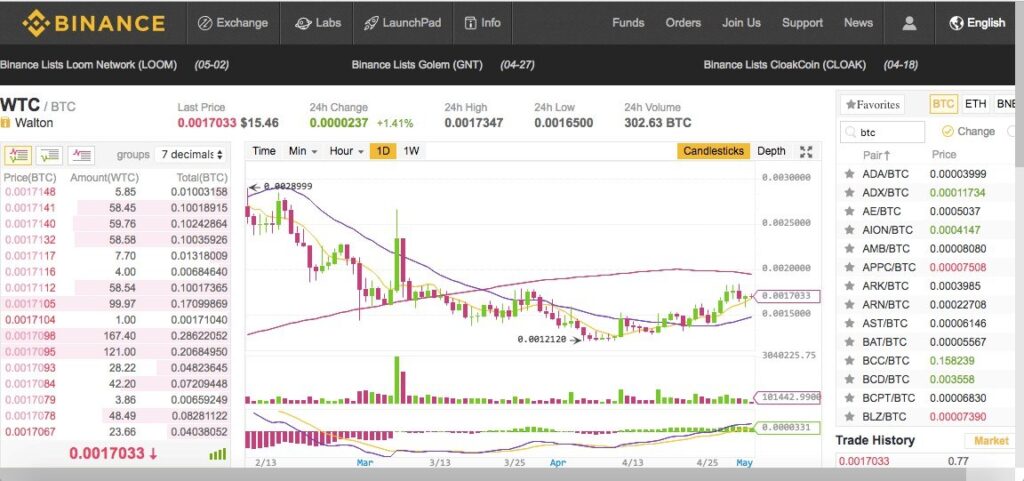Select the Time chart interval
The height and width of the screenshot is (481, 1024).
tap(264, 151)
